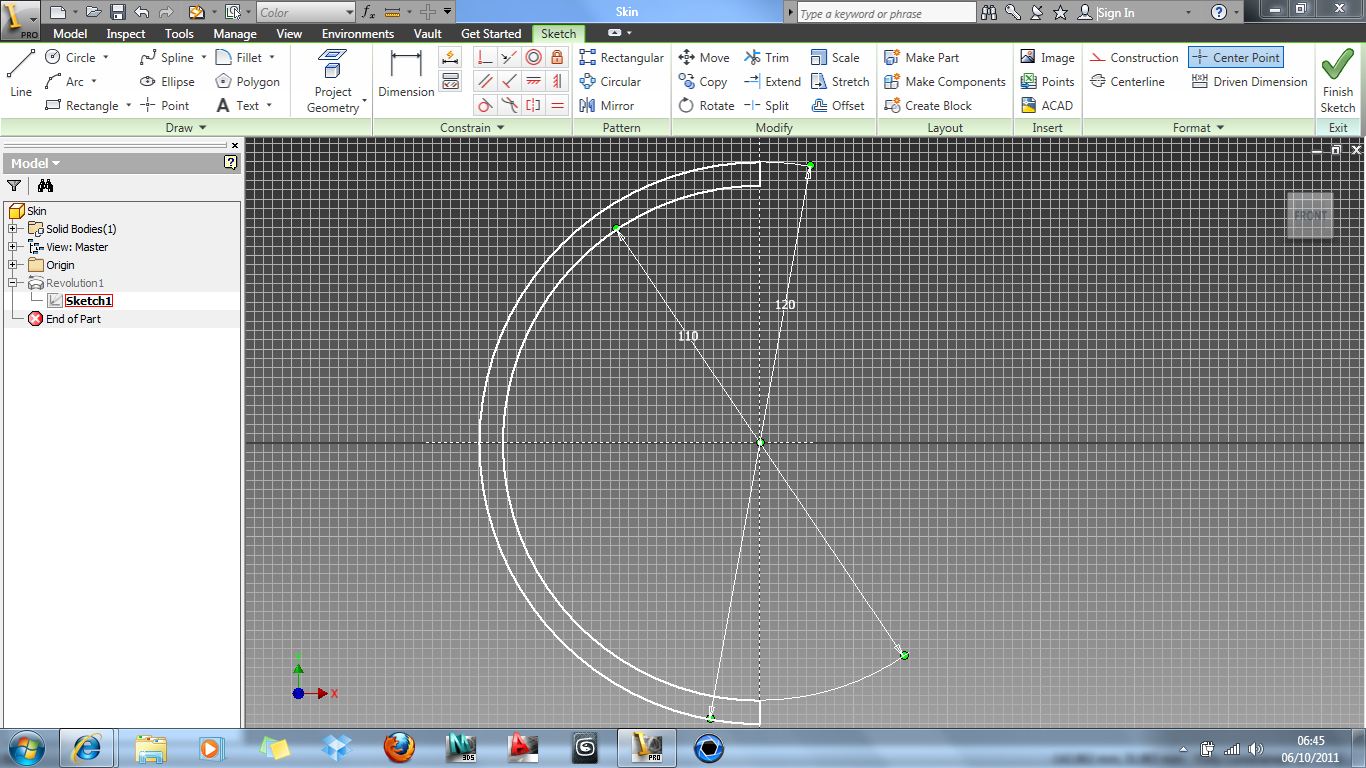
Task: Open the Tools ribbon tab
Action: [179, 33]
